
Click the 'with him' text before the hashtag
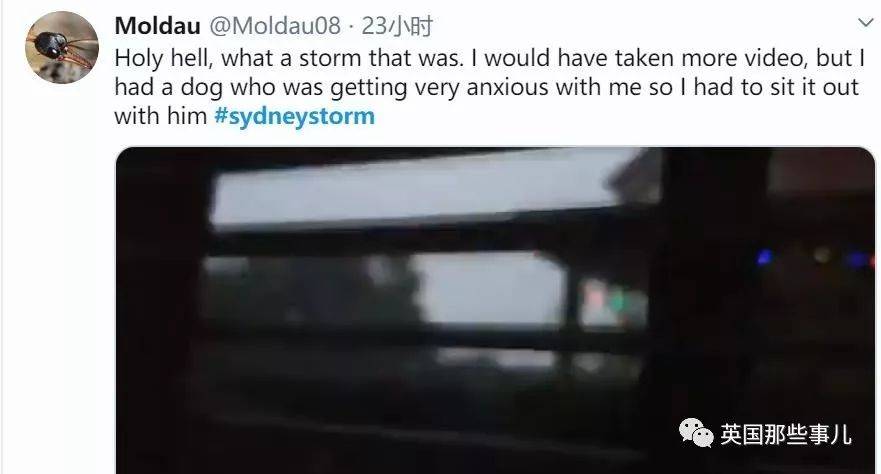click(x=161, y=116)
